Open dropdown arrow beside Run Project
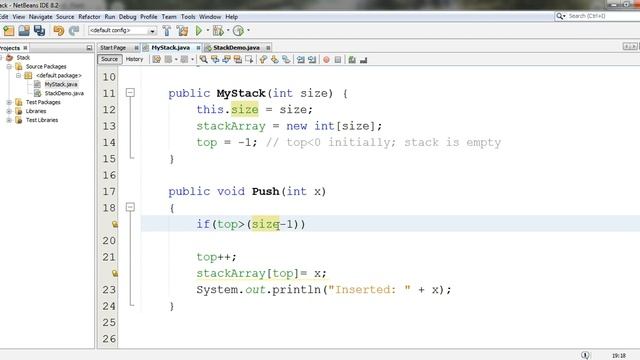640x360 pixels. pyautogui.click(x=207, y=31)
